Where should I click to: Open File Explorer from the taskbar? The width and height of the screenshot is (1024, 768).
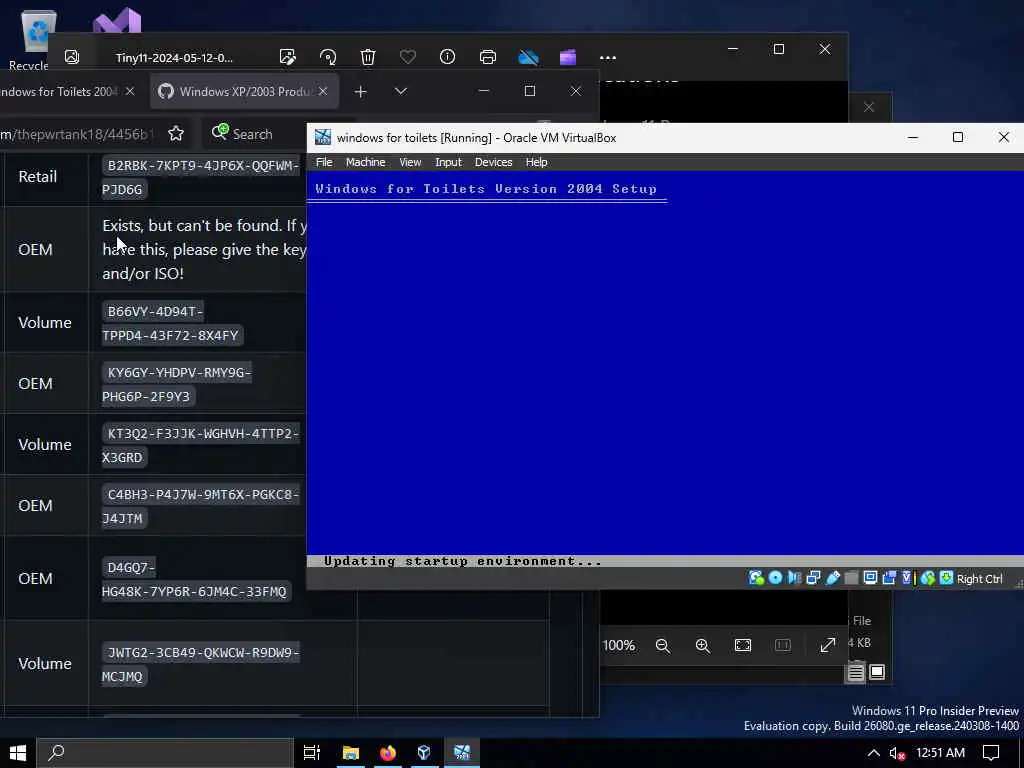point(351,753)
